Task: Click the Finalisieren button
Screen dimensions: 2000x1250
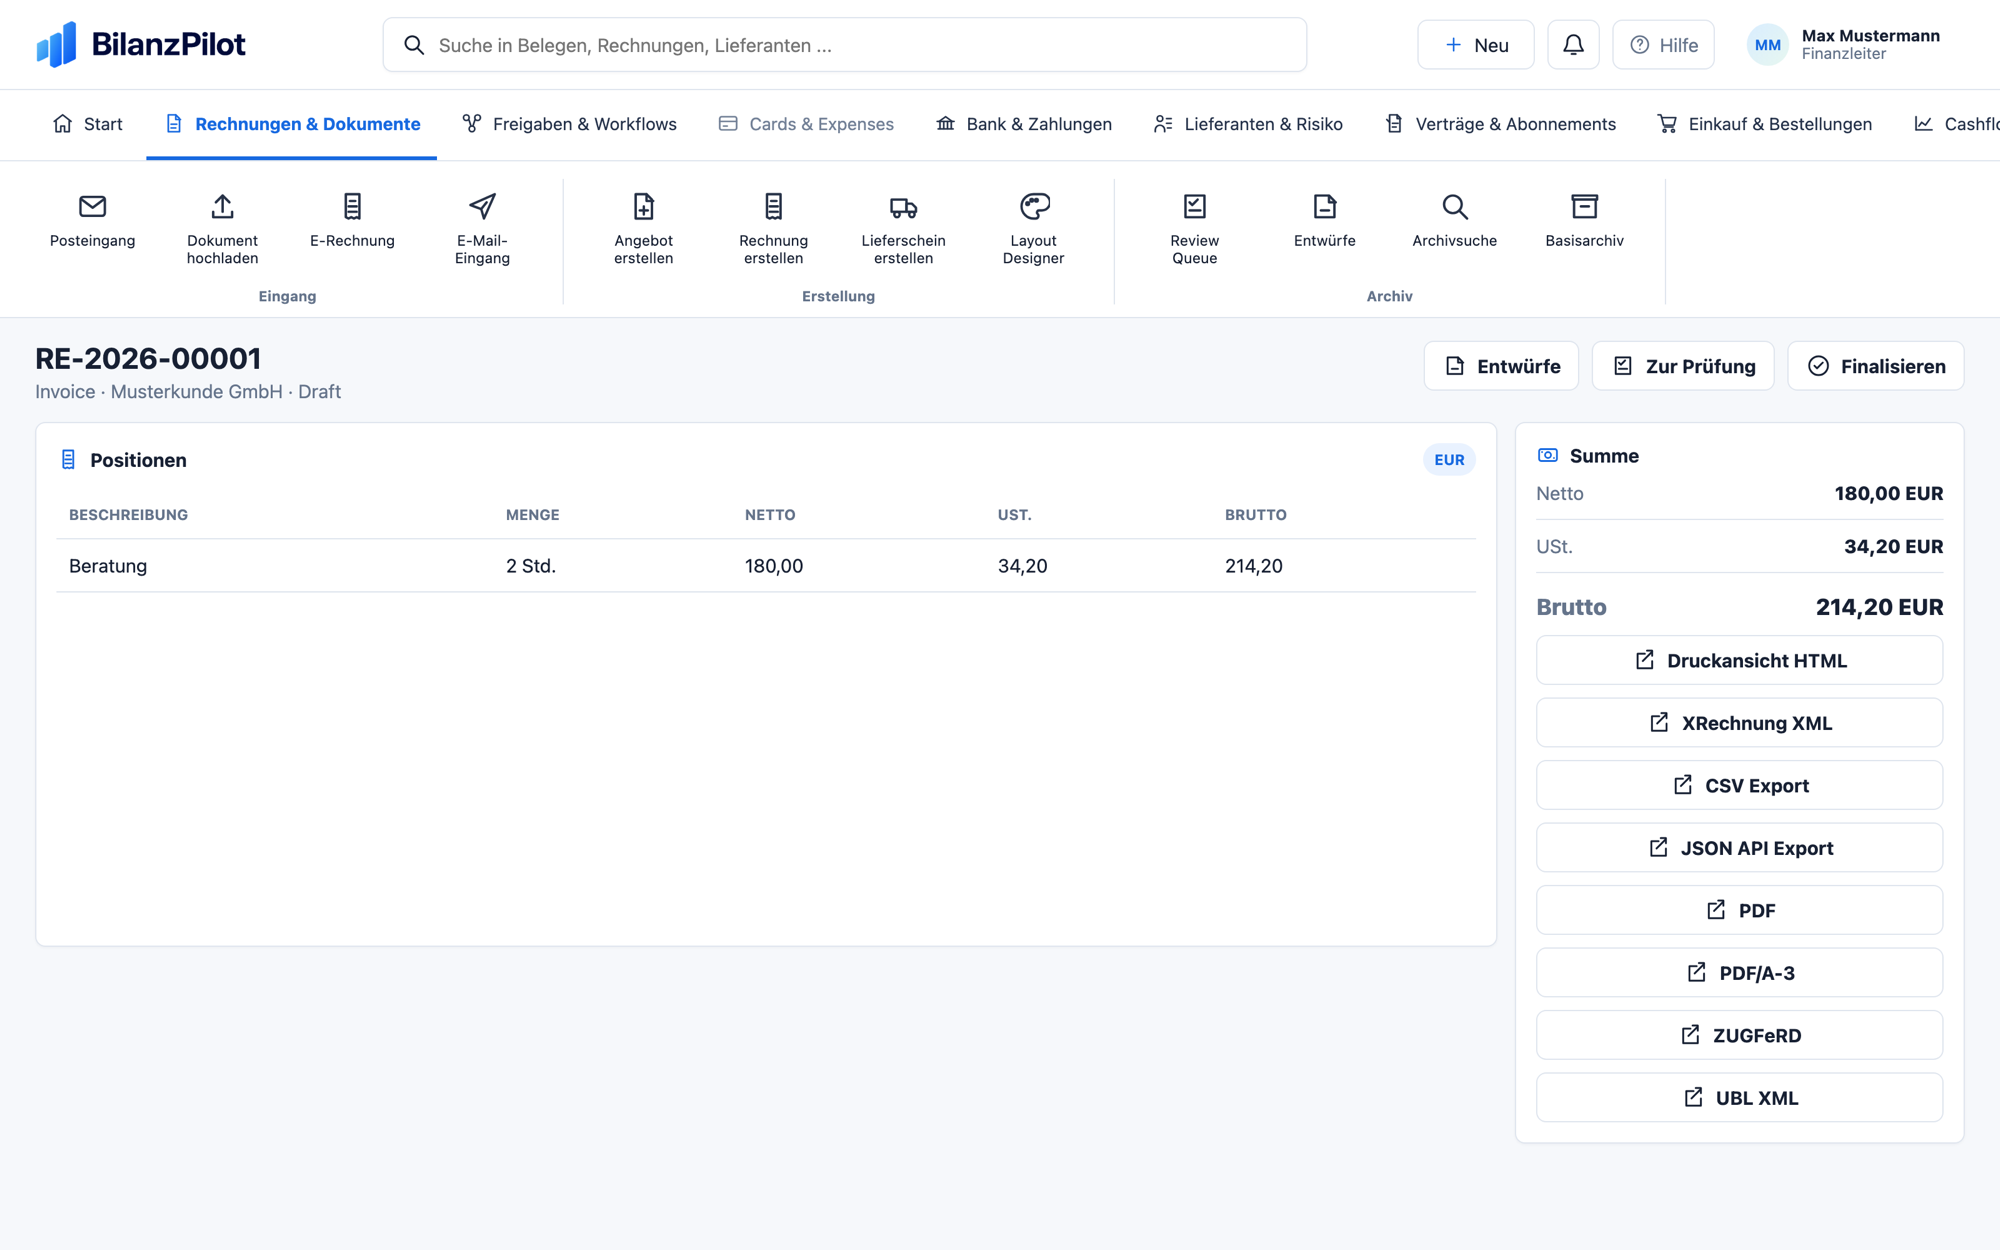Action: 1876,366
